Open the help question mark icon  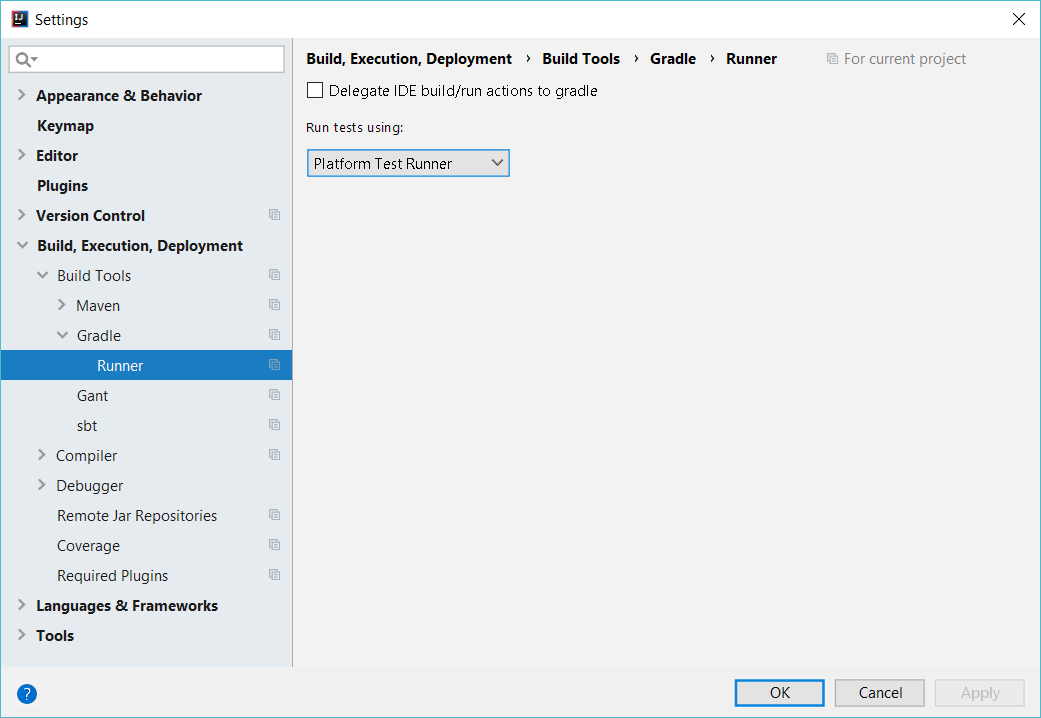27,694
